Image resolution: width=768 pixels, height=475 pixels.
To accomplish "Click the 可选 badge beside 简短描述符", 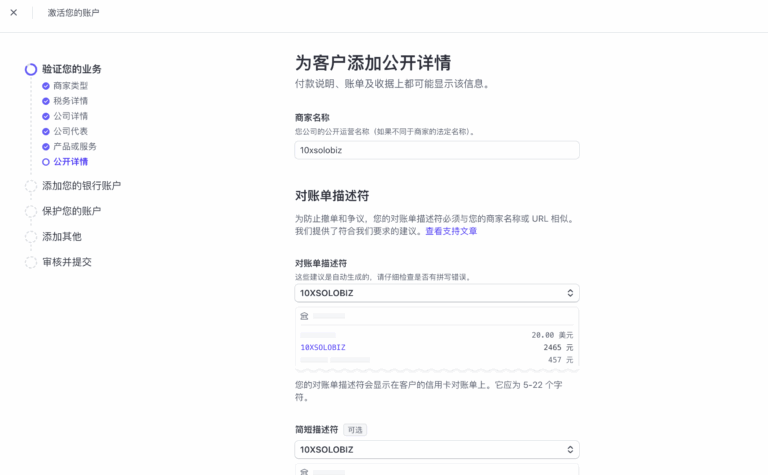I will [355, 430].
